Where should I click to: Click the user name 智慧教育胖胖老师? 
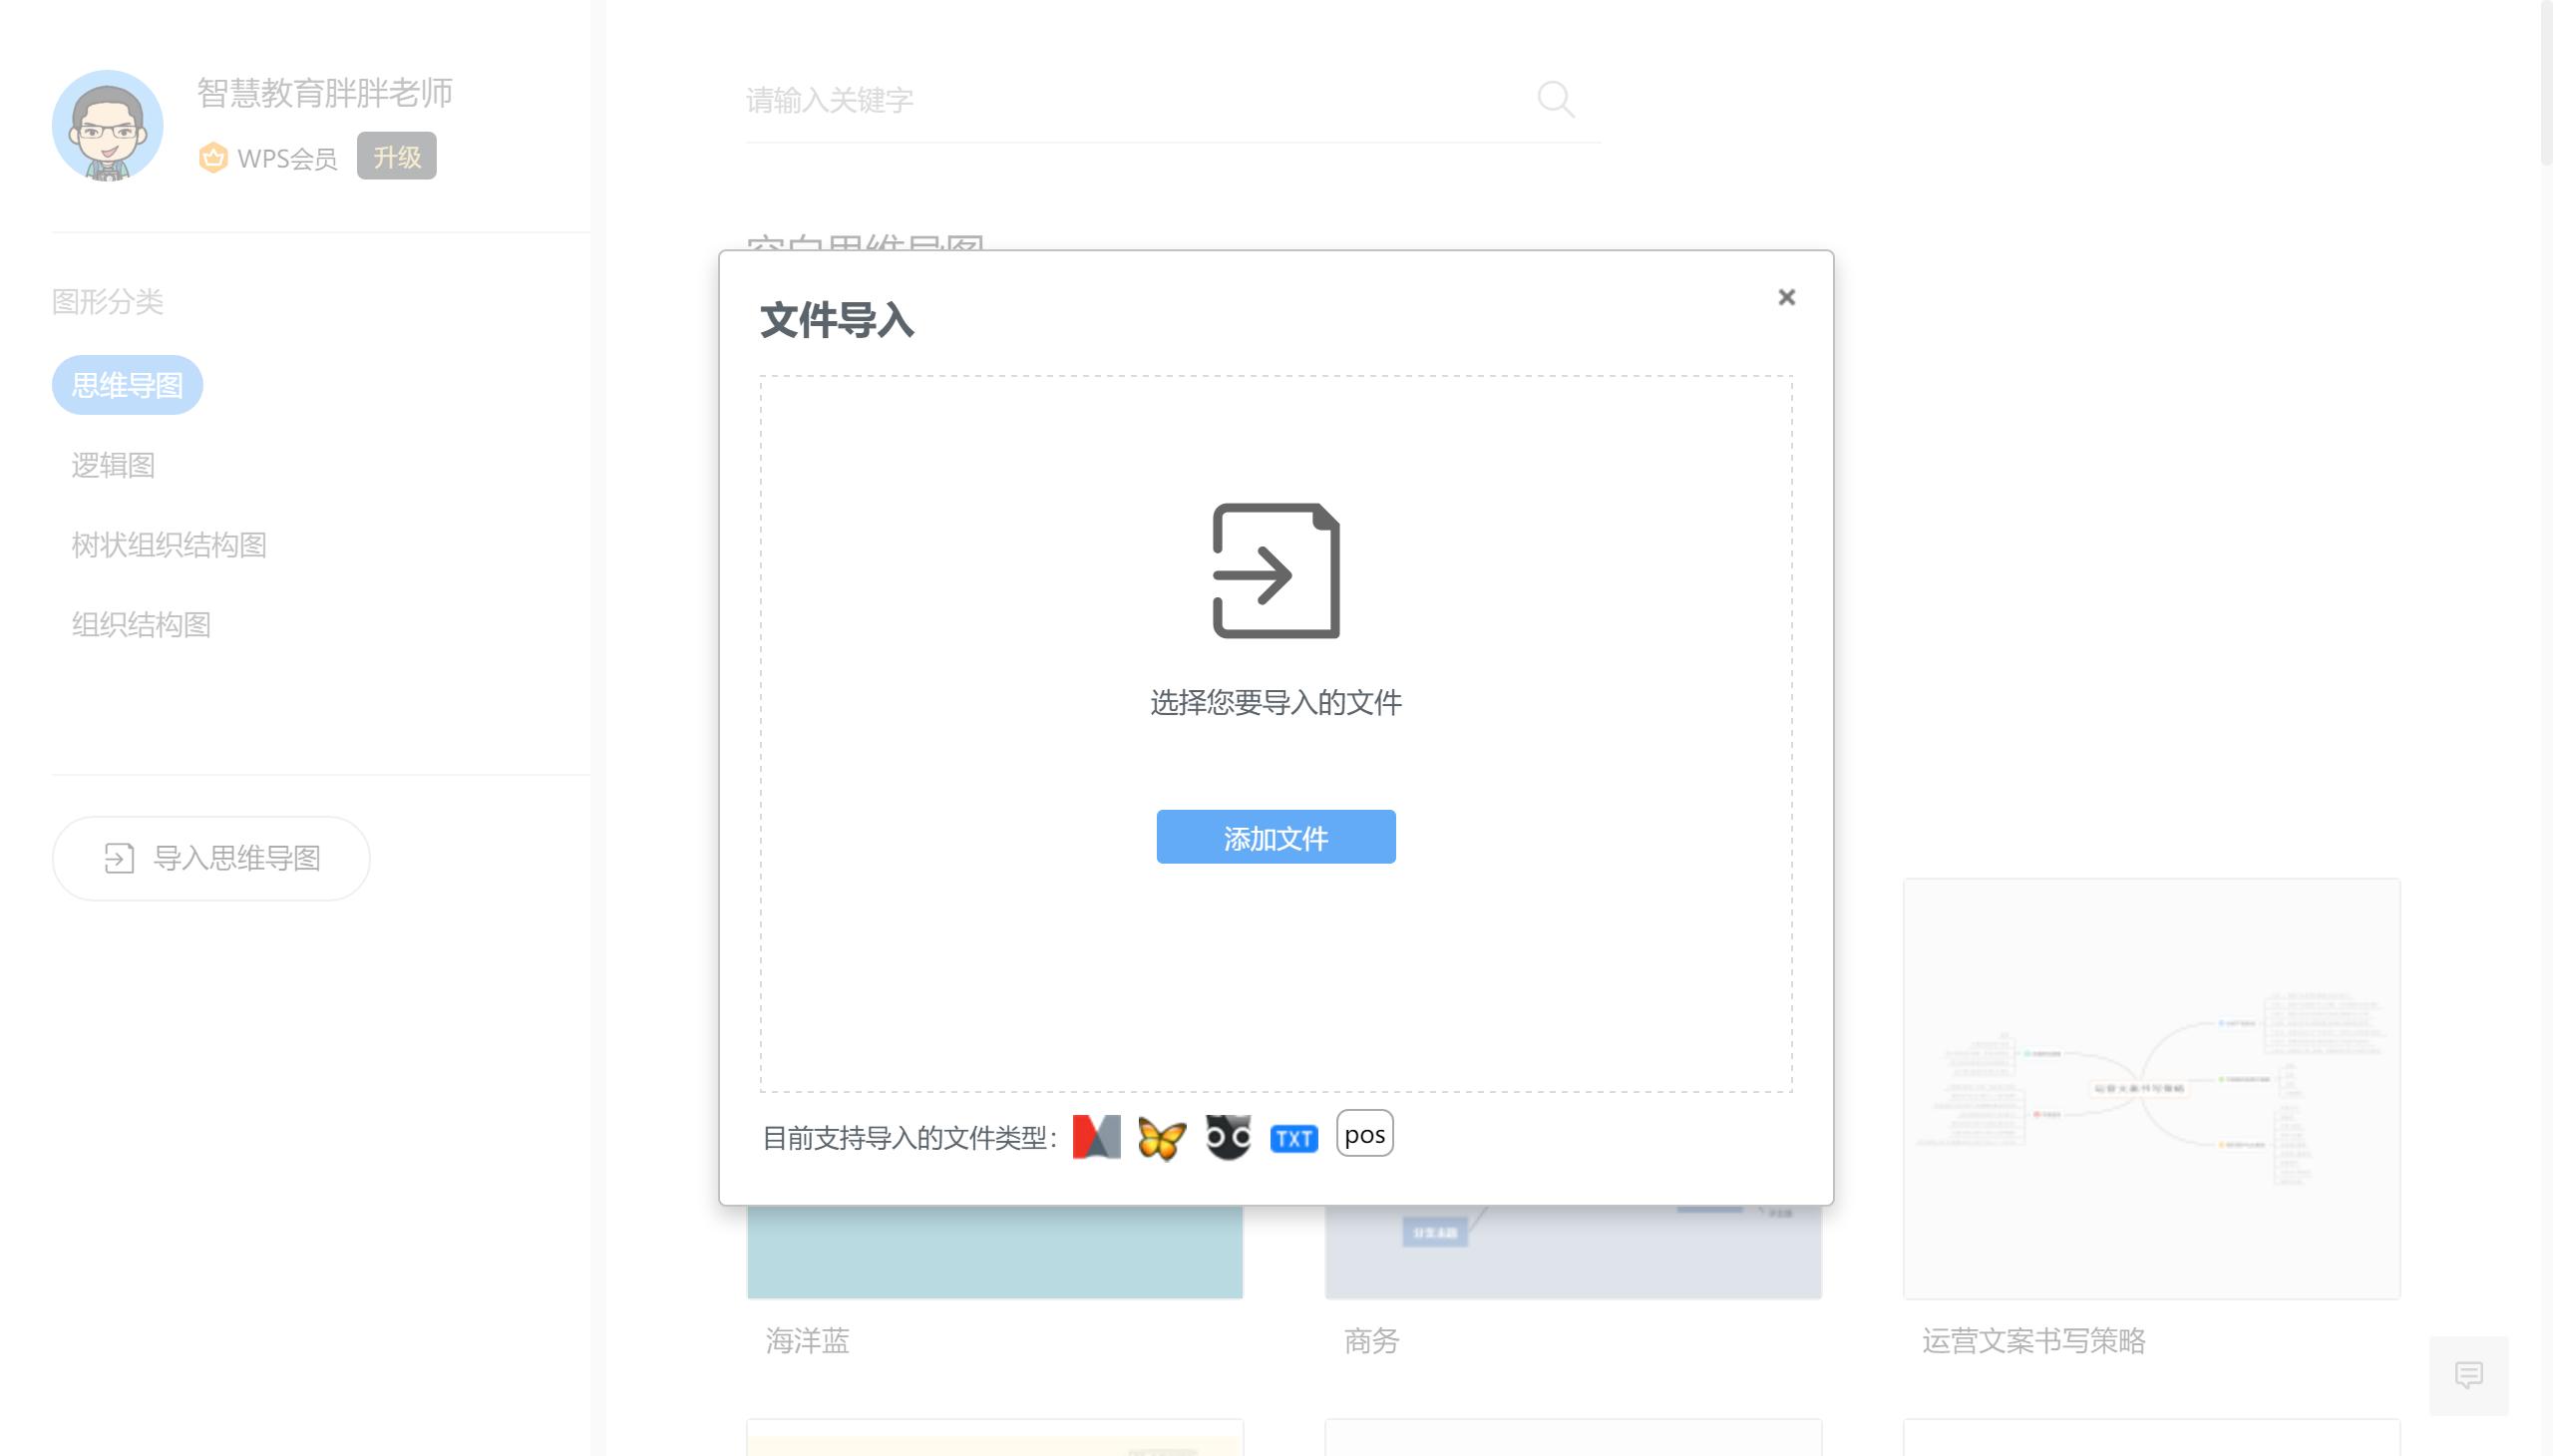pyautogui.click(x=323, y=94)
